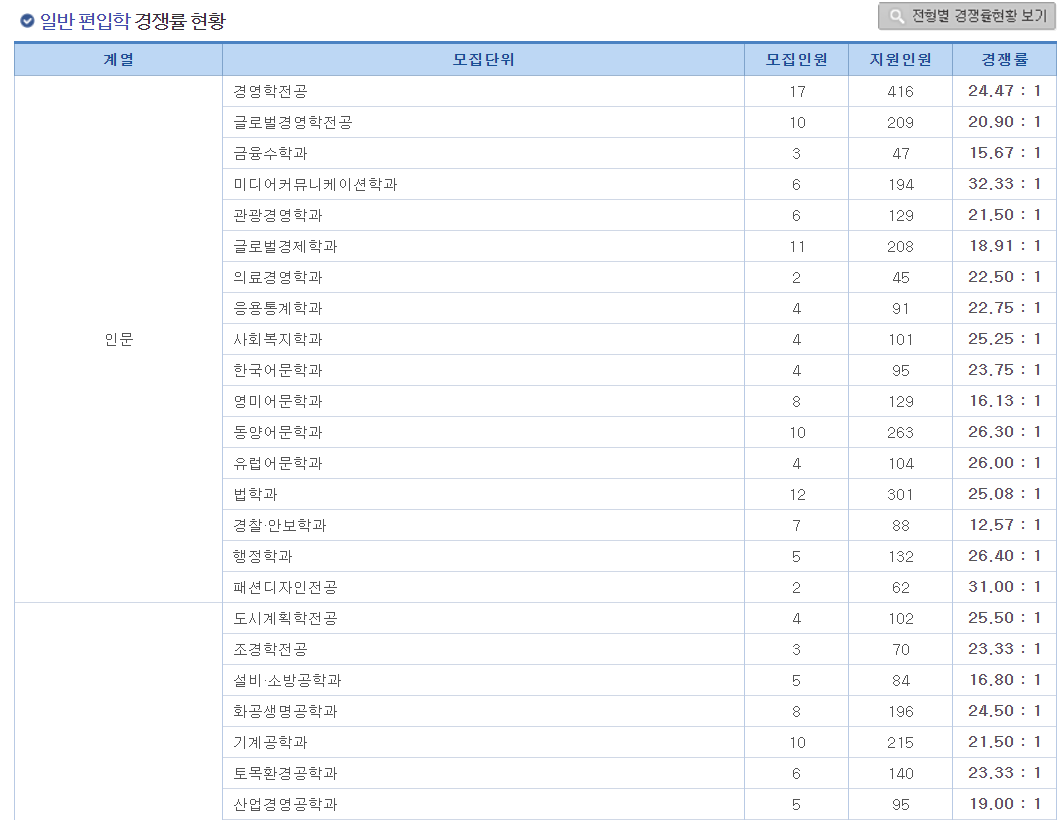Click the 26.30 : 1 ratio for 동양어문학과

coord(1005,432)
